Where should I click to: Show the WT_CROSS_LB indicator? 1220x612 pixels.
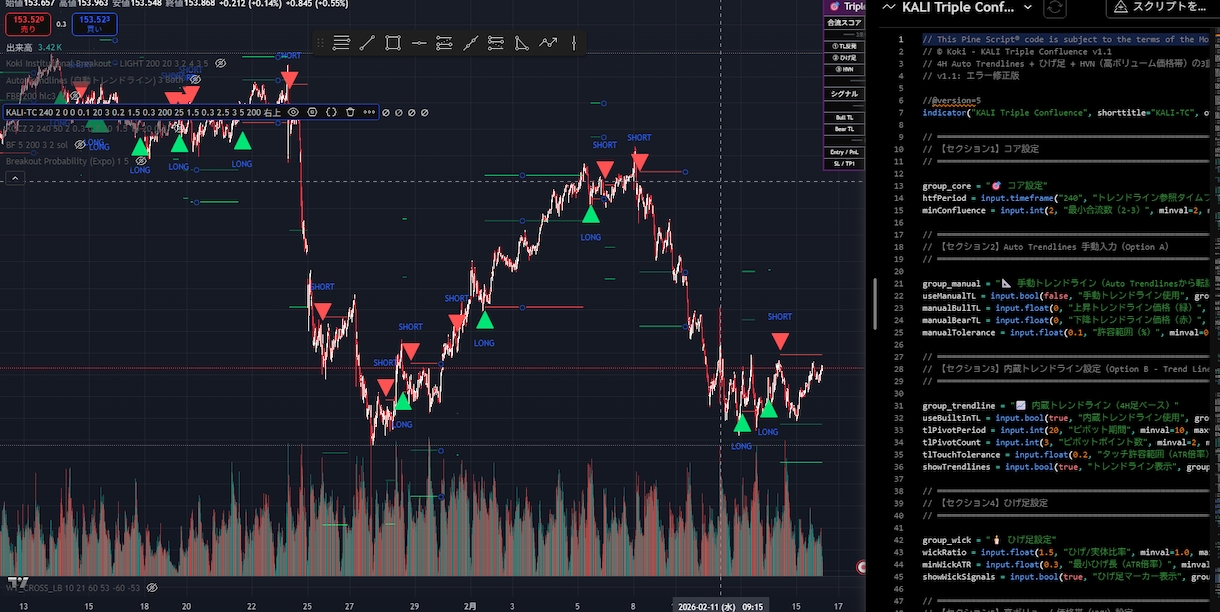152,588
